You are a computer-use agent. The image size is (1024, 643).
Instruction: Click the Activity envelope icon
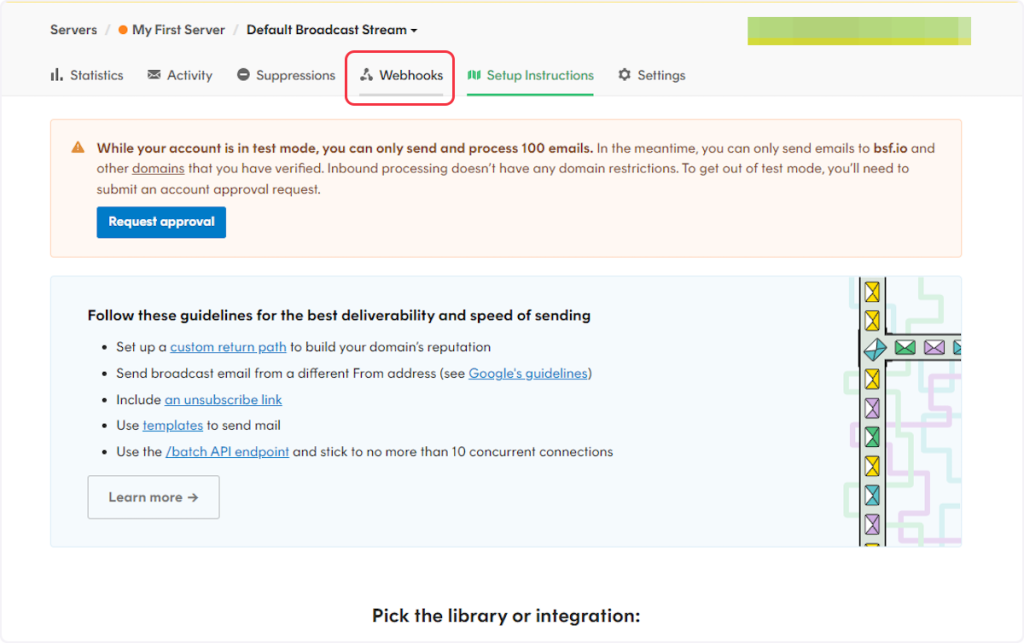[154, 75]
